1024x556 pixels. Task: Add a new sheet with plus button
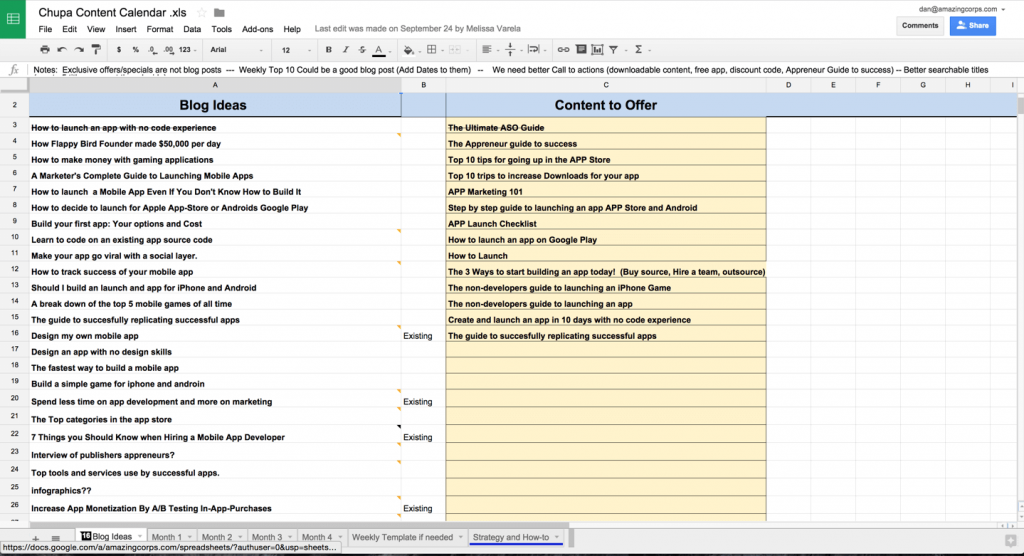point(36,538)
